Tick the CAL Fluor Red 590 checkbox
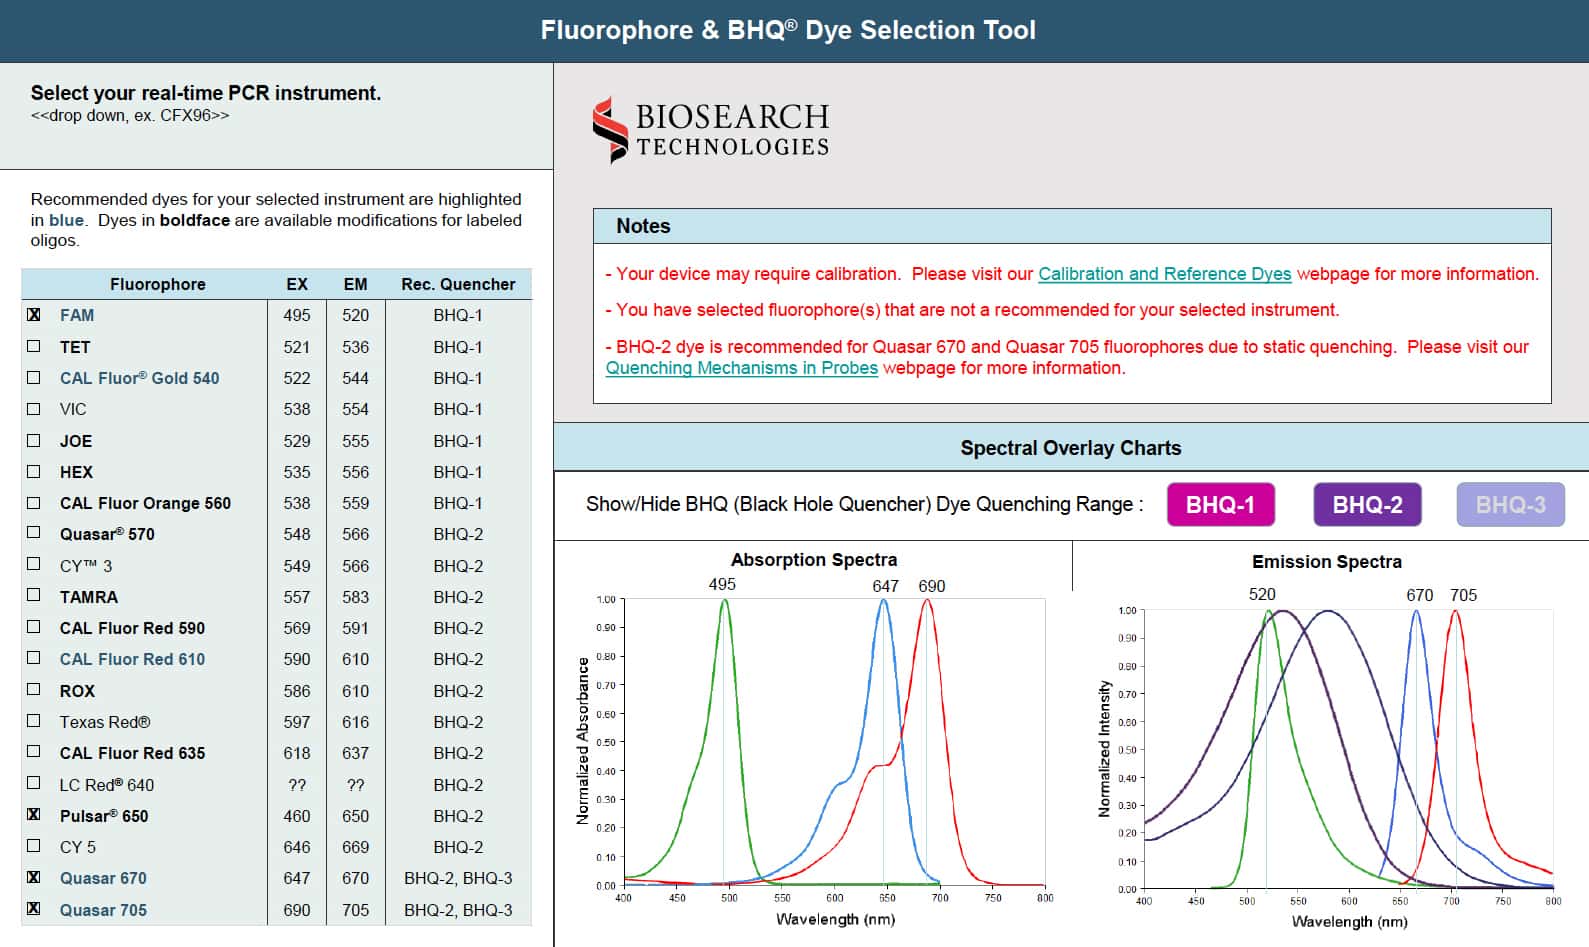This screenshot has width=1589, height=947. pyautogui.click(x=34, y=627)
